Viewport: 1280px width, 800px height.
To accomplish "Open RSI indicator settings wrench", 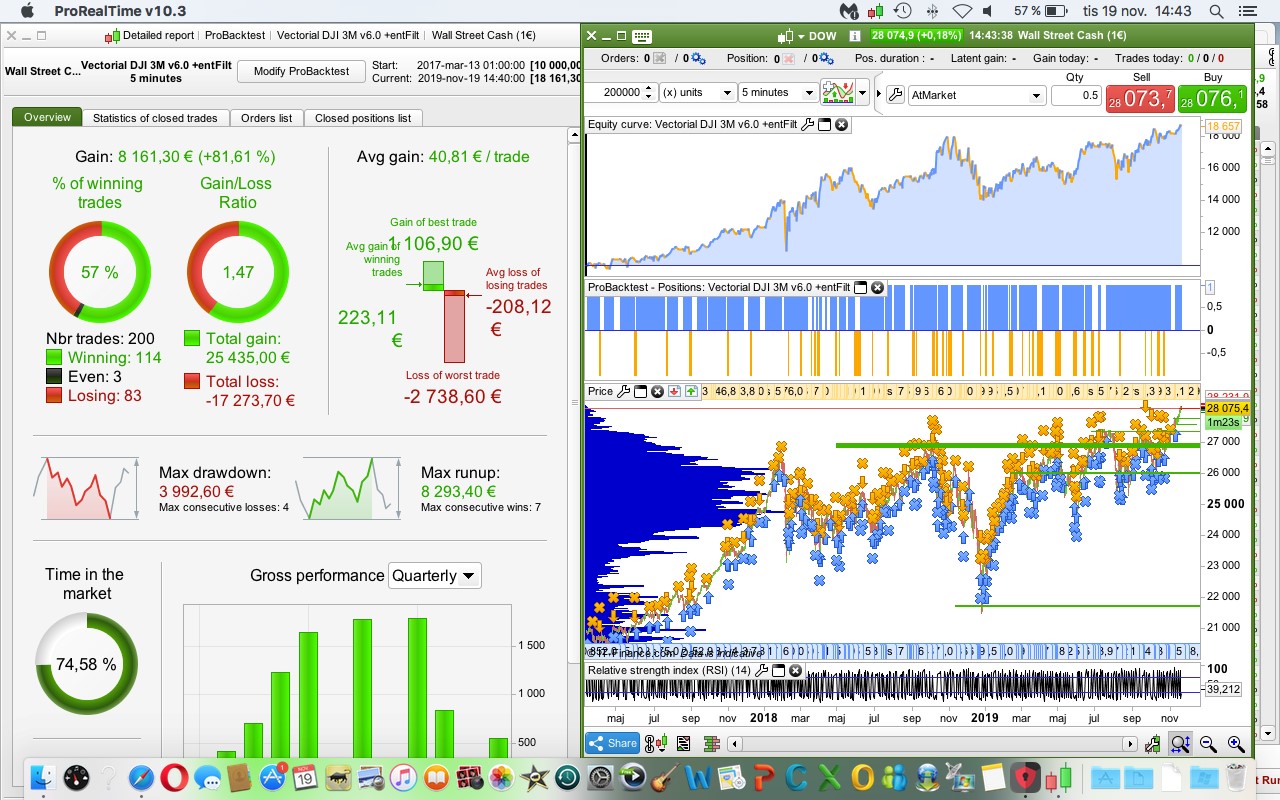I will pos(762,670).
